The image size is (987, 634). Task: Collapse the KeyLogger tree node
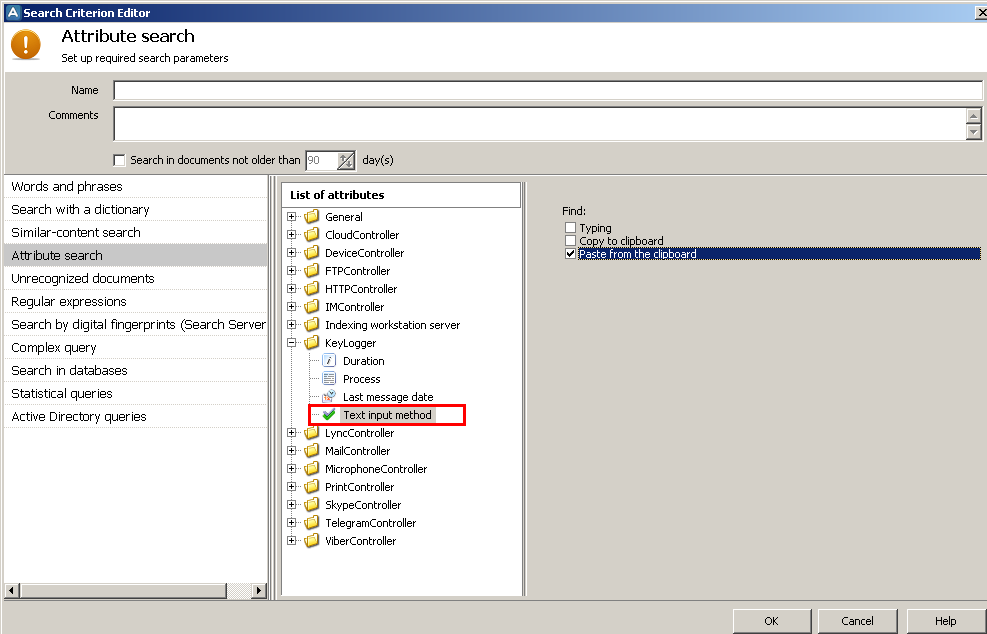click(x=291, y=343)
